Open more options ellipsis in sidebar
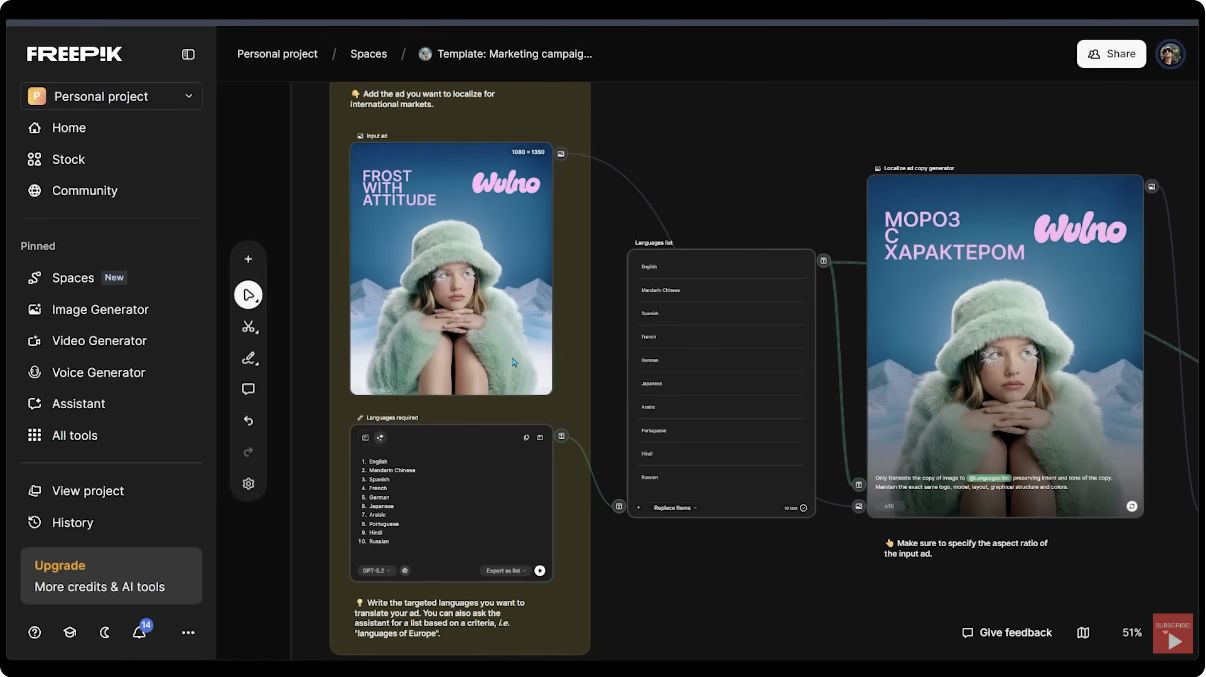Screen dimensions: 1206x677 (188, 632)
